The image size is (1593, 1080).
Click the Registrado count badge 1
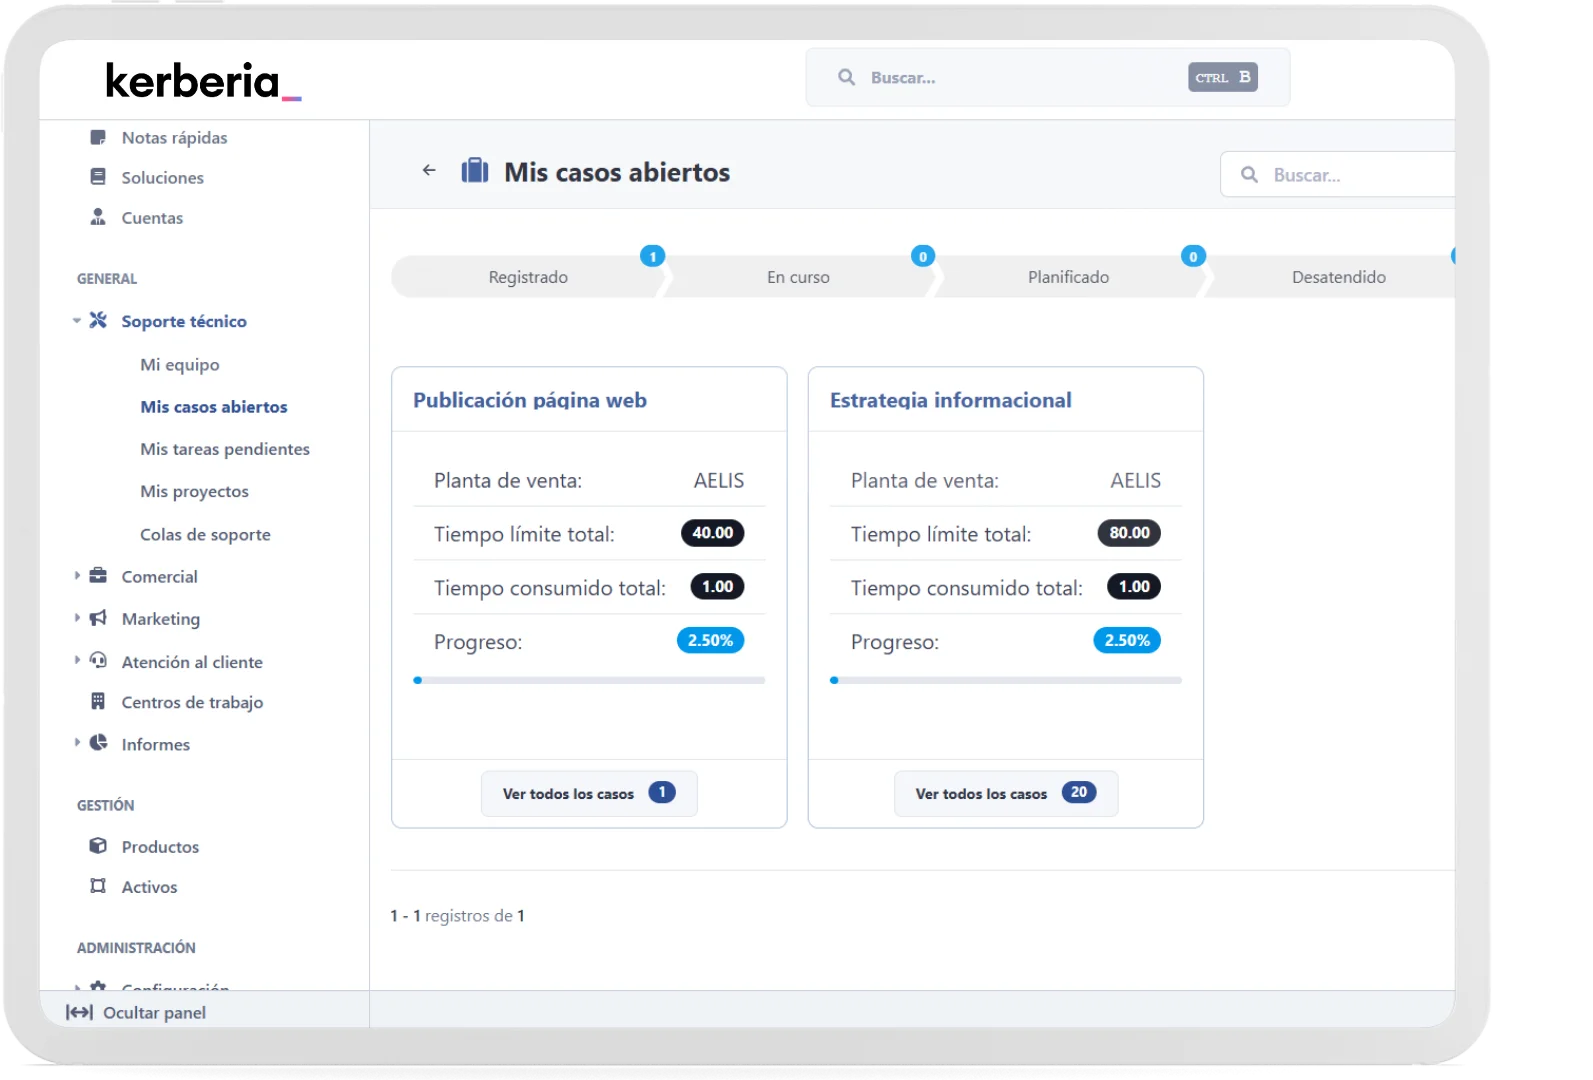click(x=653, y=256)
